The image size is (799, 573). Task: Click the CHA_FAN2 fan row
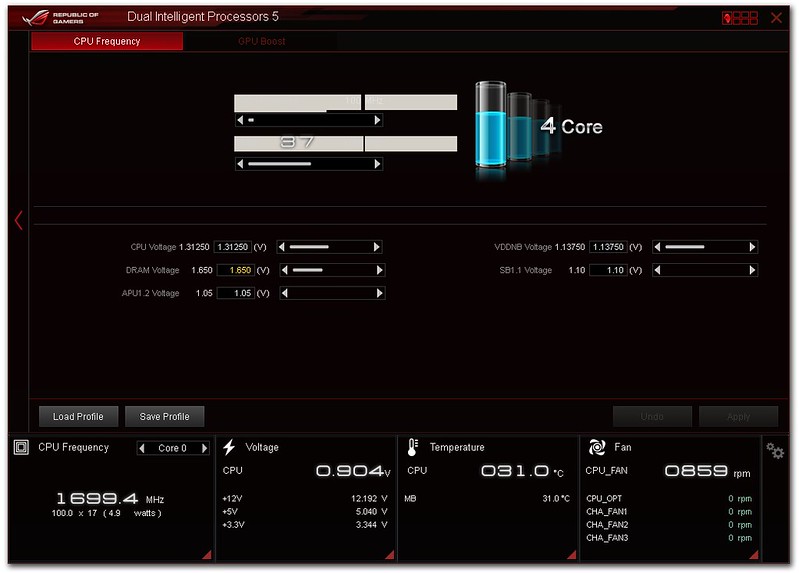pyautogui.click(x=669, y=525)
